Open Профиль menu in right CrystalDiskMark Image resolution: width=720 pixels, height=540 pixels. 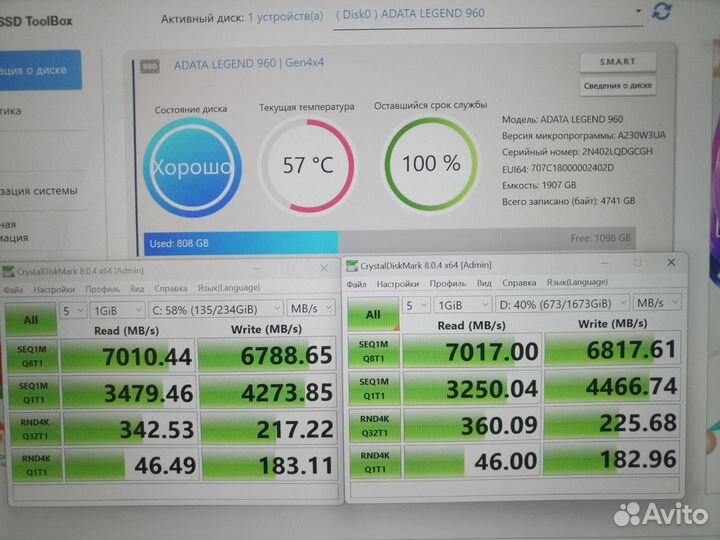click(x=448, y=283)
